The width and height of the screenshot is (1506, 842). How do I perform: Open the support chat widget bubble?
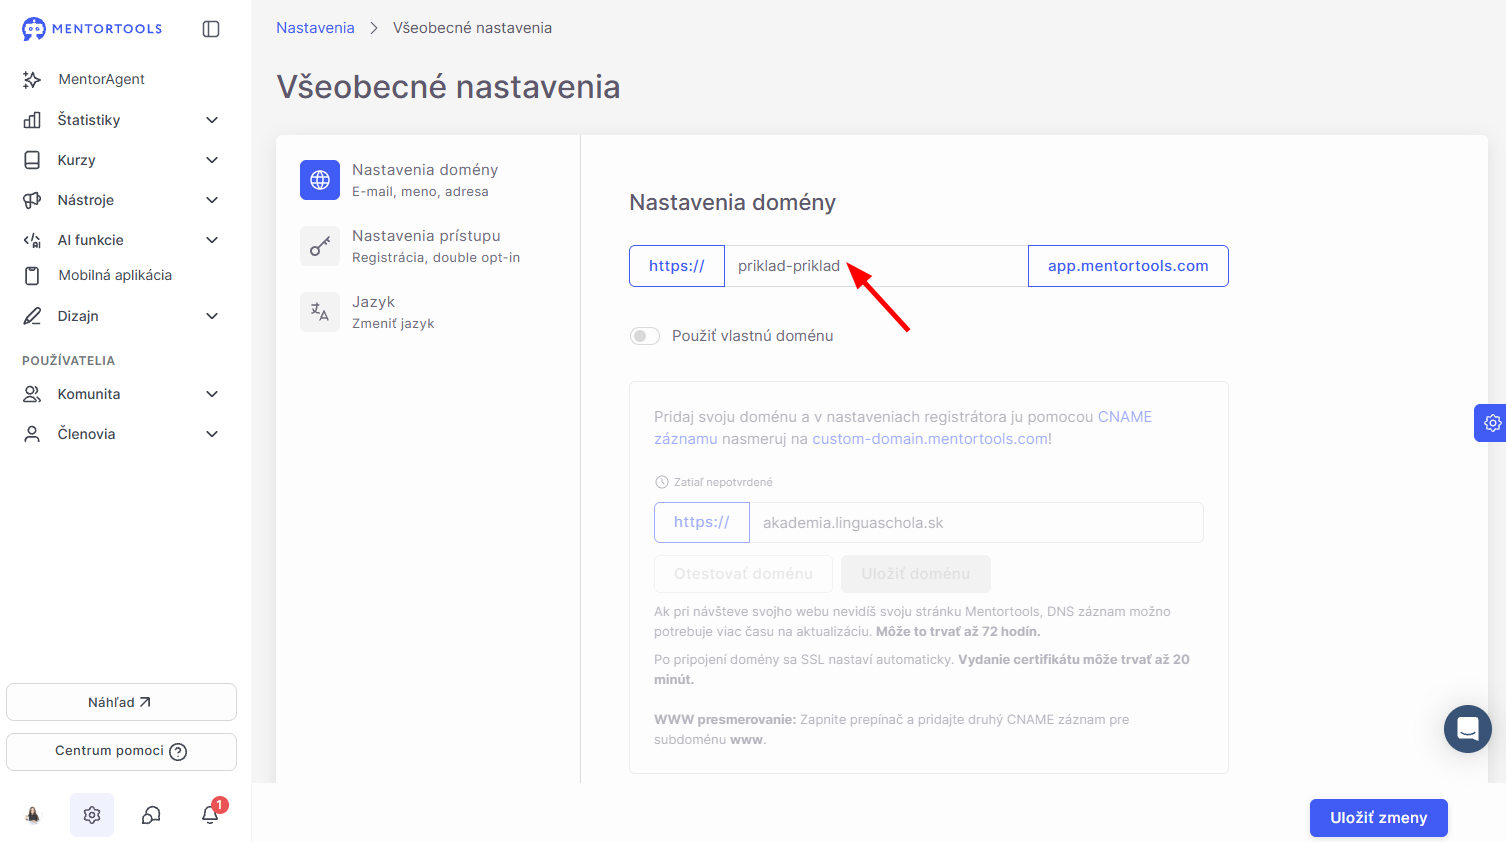click(x=1468, y=729)
